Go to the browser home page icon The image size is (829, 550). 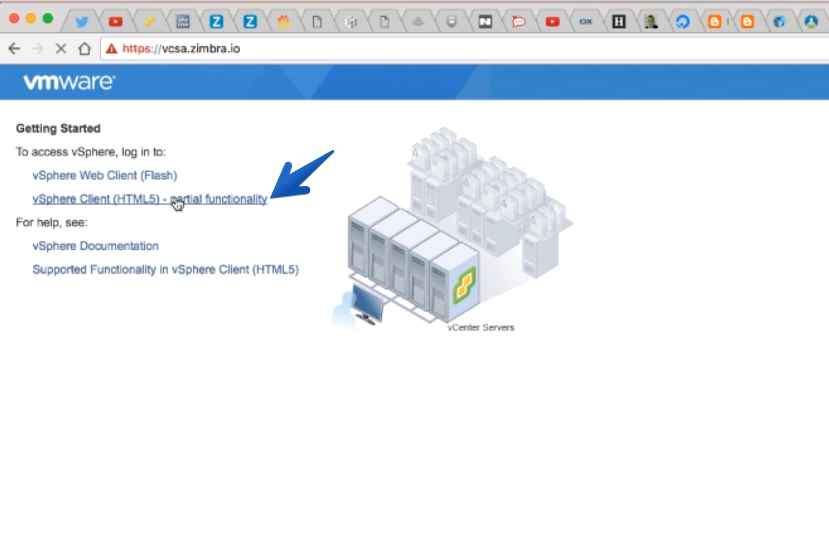85,49
